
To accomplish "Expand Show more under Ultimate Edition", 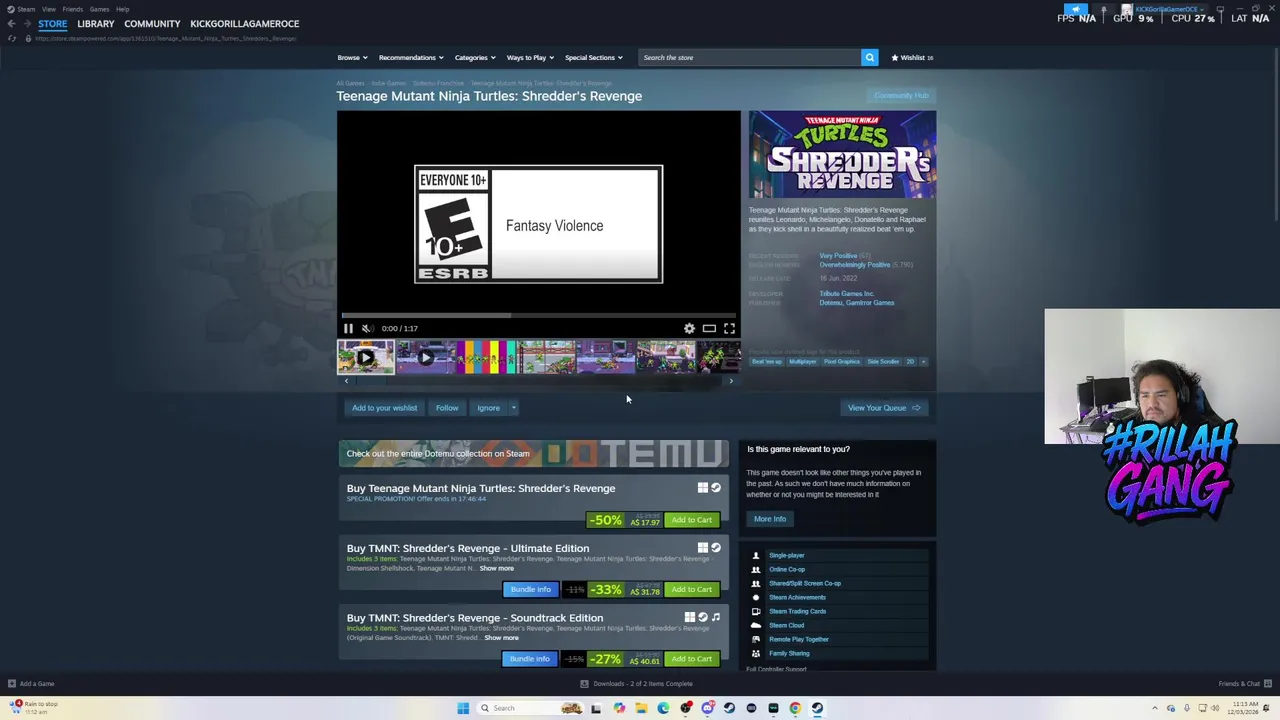I will coord(497,569).
